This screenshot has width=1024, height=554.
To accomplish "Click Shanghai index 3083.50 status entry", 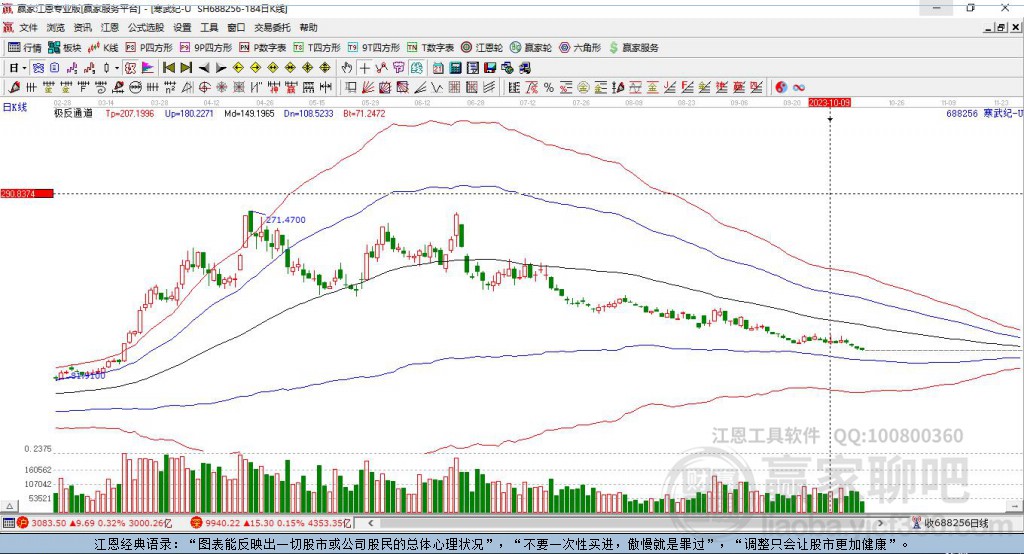I will coord(97,523).
